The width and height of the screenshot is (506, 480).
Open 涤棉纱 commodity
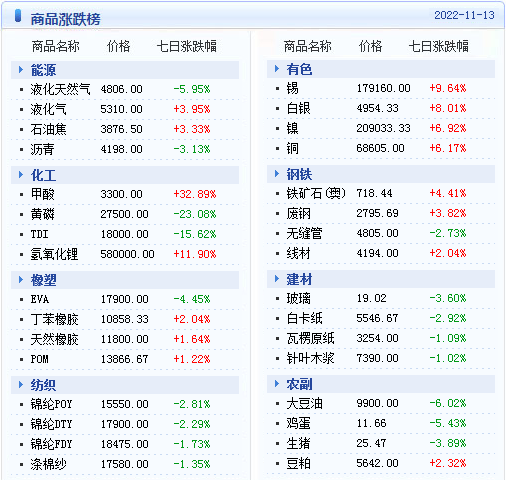[x=48, y=464]
